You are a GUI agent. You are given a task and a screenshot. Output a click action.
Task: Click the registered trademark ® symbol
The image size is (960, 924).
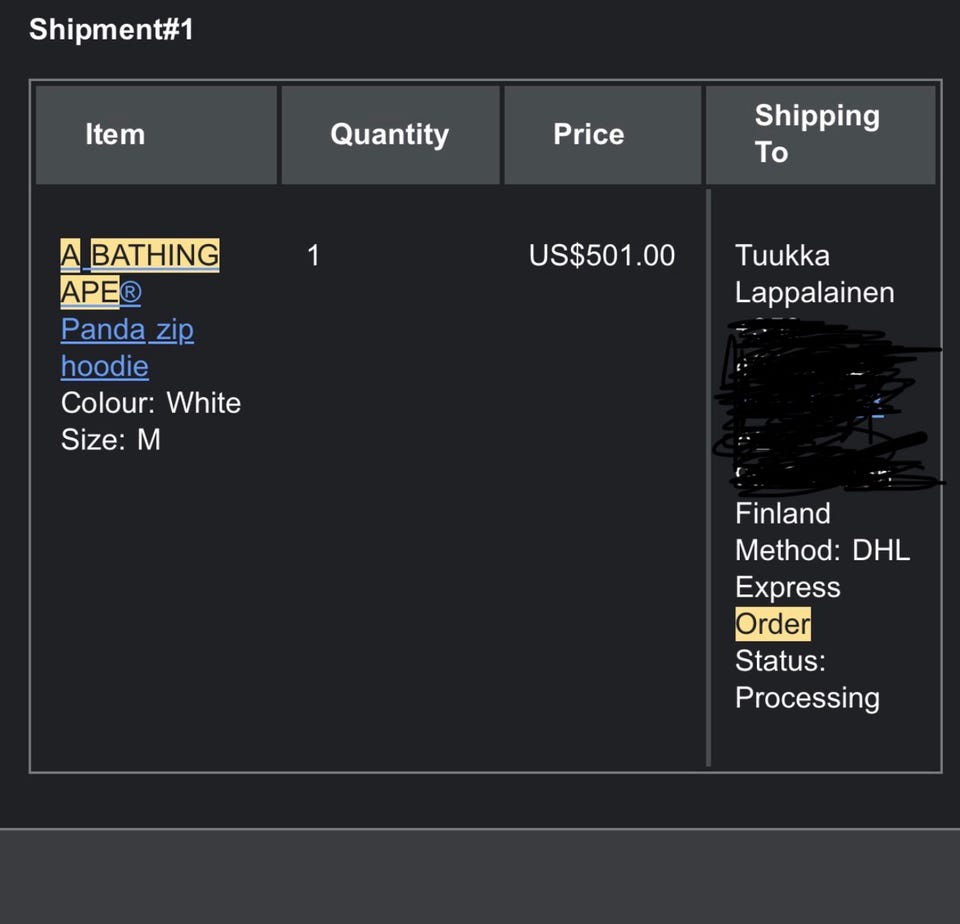click(x=130, y=292)
